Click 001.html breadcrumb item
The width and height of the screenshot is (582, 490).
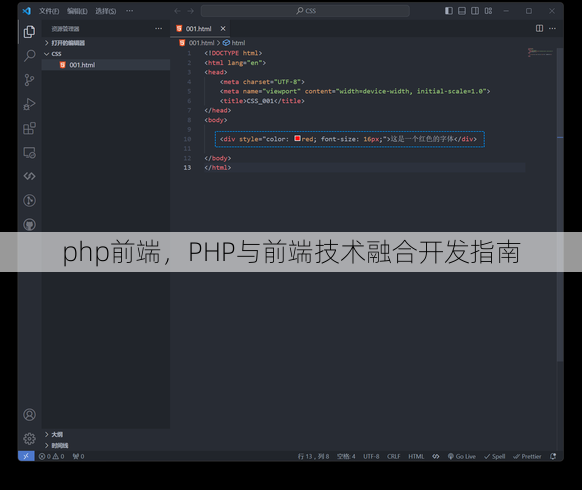coord(197,43)
